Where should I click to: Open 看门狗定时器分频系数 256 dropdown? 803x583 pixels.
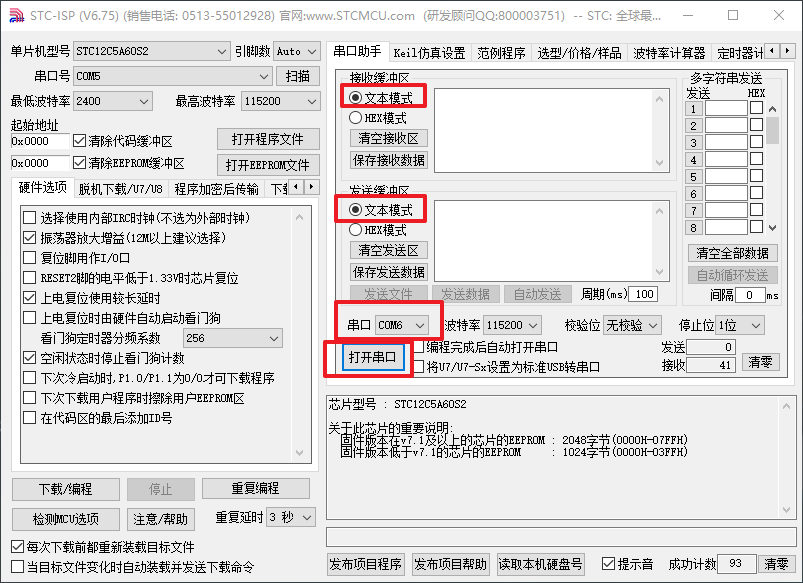click(233, 338)
